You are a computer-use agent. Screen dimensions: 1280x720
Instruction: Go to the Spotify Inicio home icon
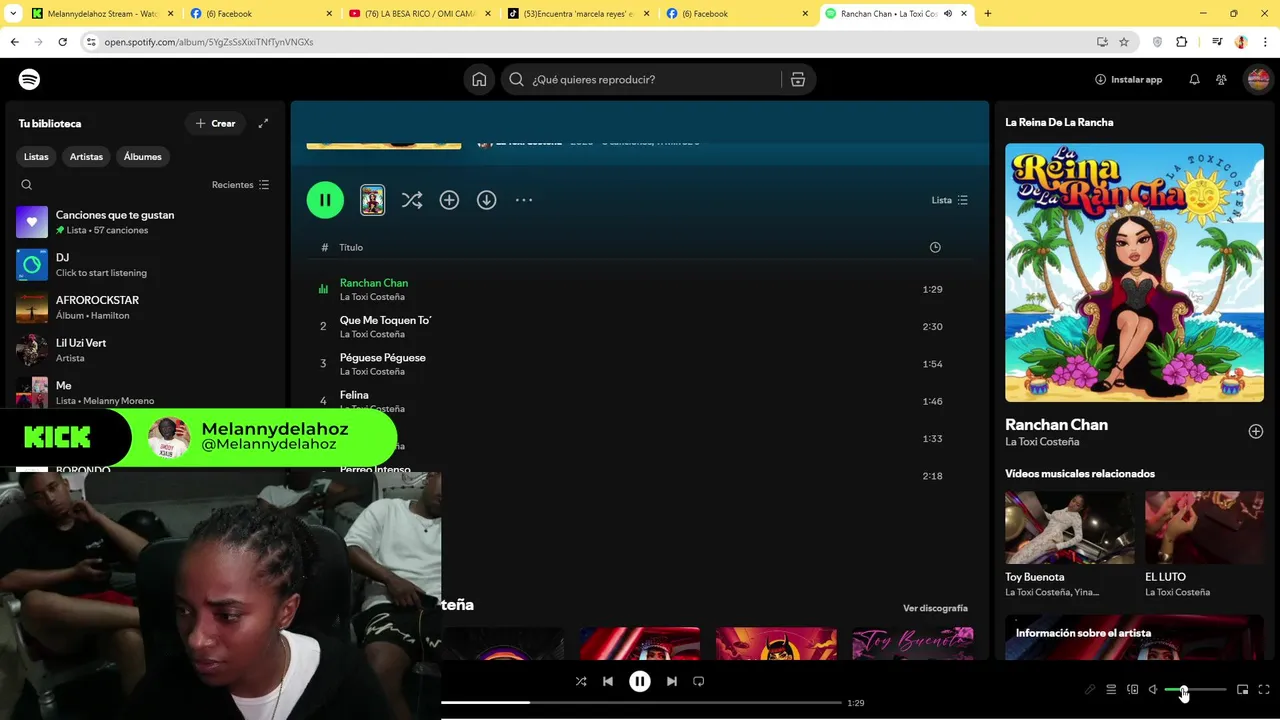coord(479,79)
